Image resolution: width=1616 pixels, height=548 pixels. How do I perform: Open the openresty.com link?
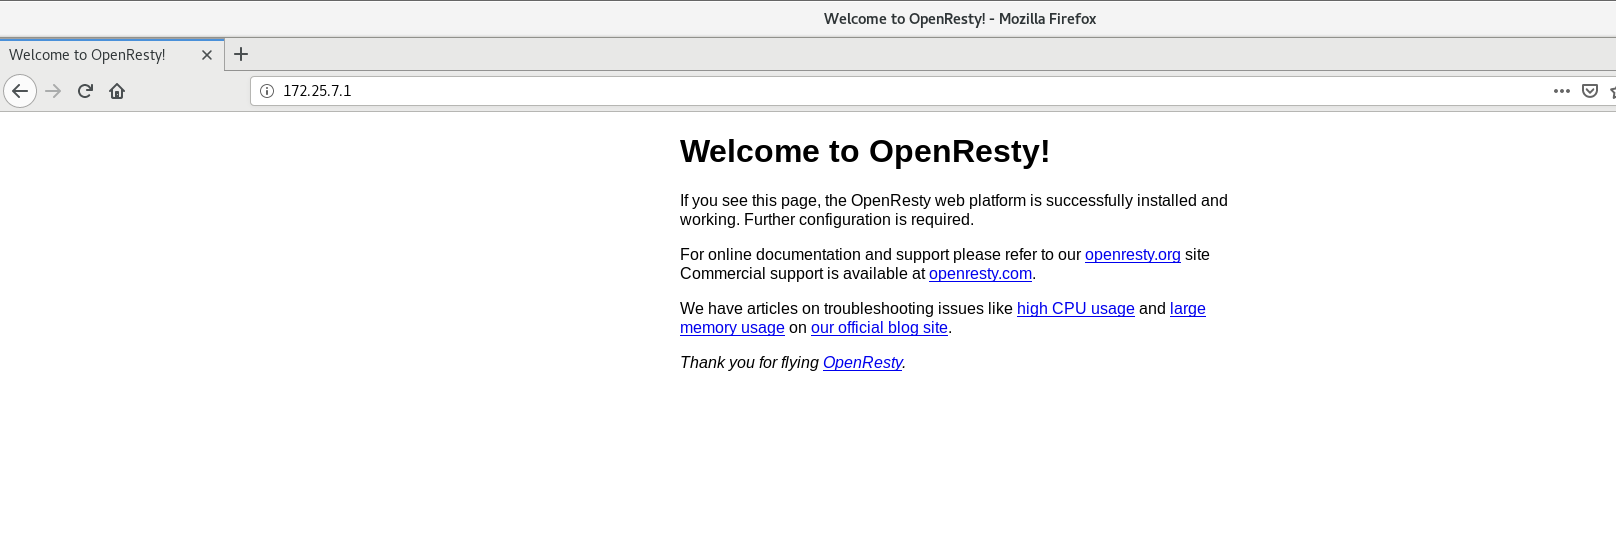(x=980, y=273)
